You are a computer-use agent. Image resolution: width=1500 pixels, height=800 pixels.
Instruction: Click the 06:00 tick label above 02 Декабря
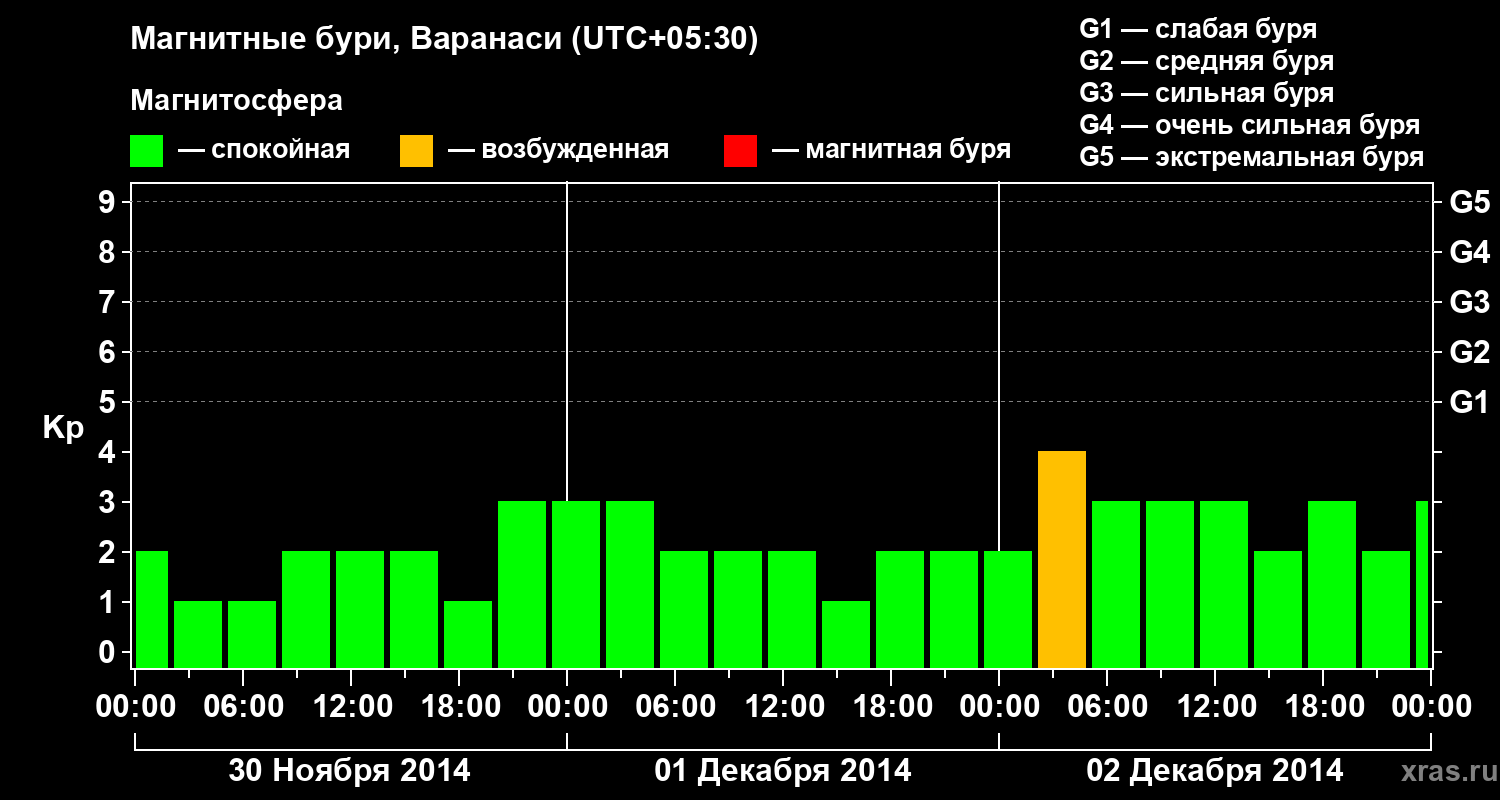point(1107,706)
